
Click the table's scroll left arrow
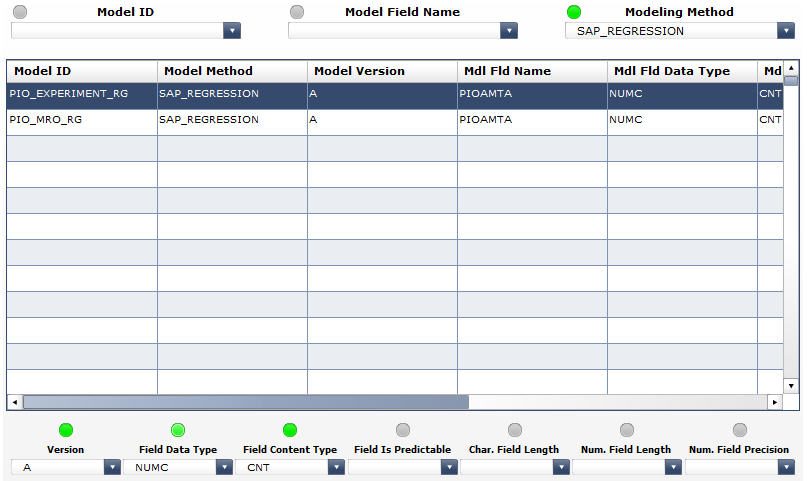tap(14, 402)
